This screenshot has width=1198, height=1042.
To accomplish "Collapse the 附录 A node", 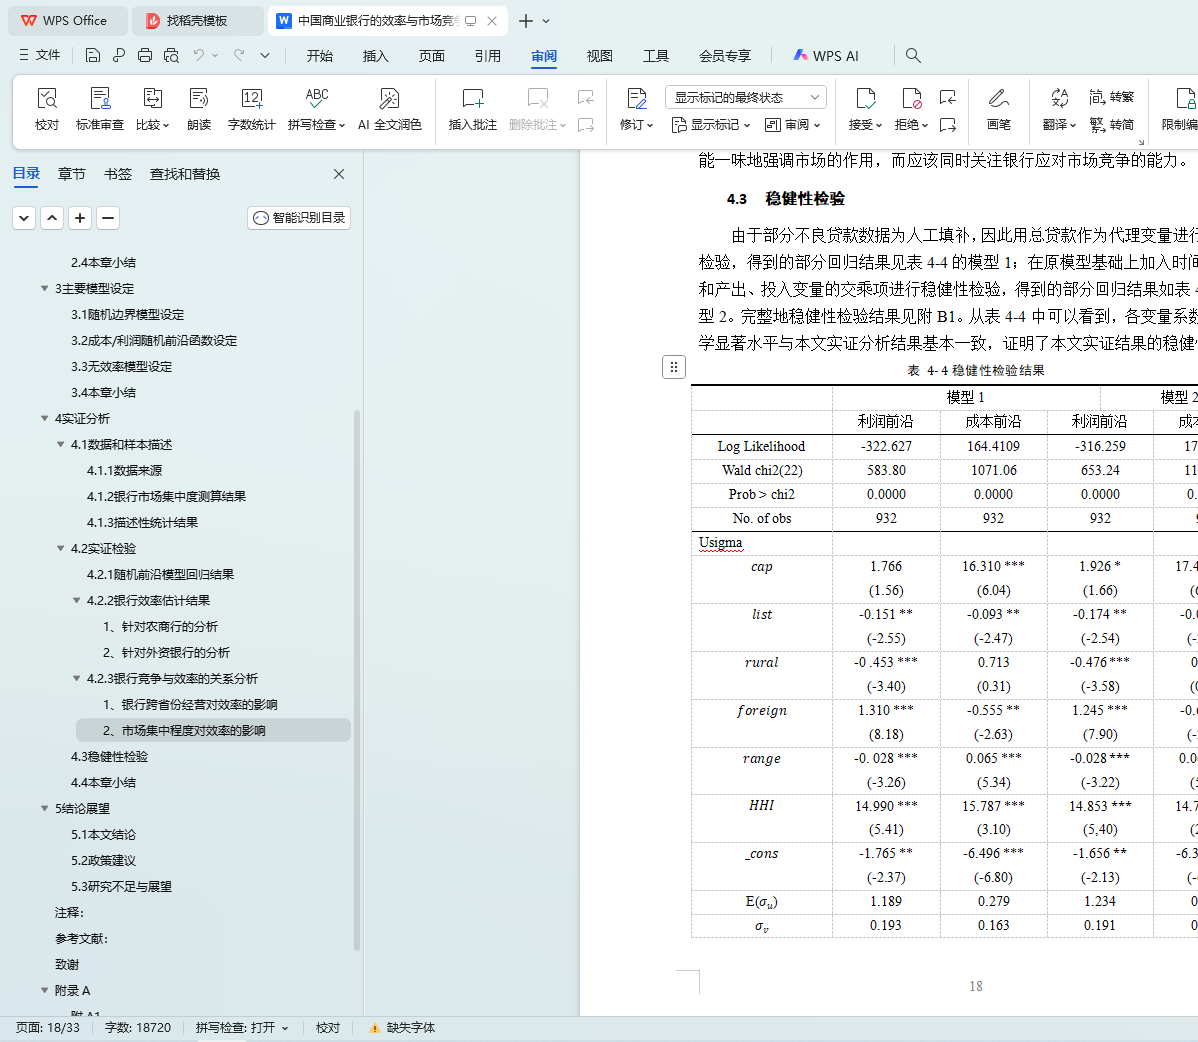I will (44, 990).
